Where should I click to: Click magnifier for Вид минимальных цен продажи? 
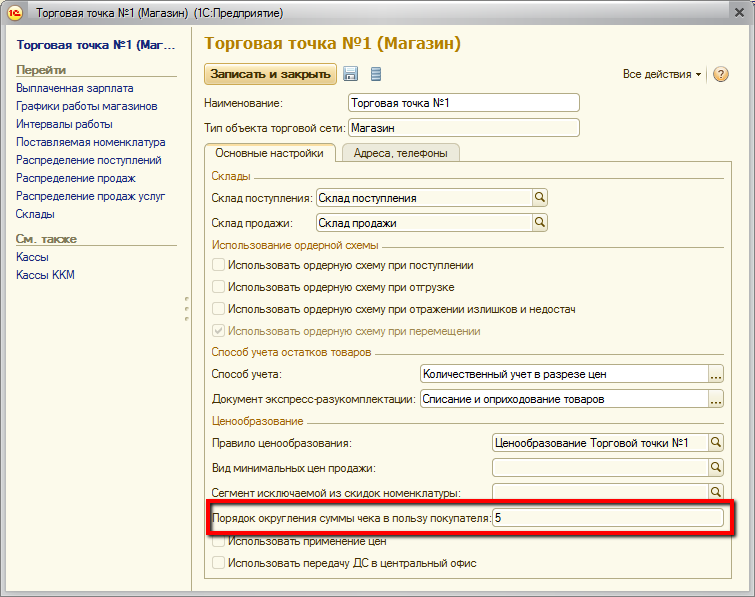tap(715, 467)
